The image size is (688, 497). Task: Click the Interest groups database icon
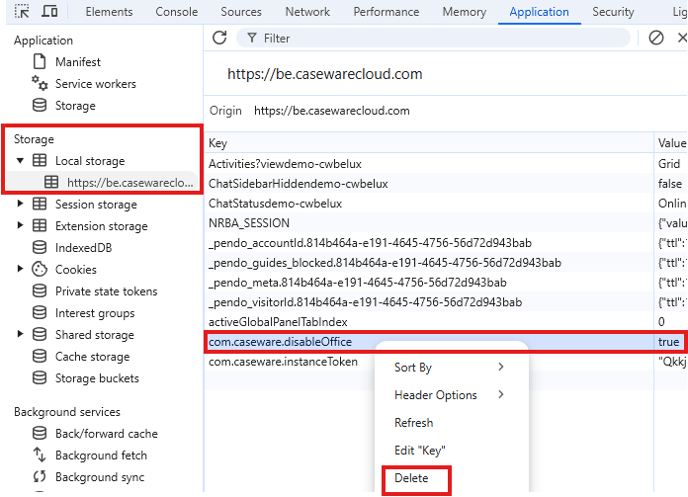coord(39,313)
